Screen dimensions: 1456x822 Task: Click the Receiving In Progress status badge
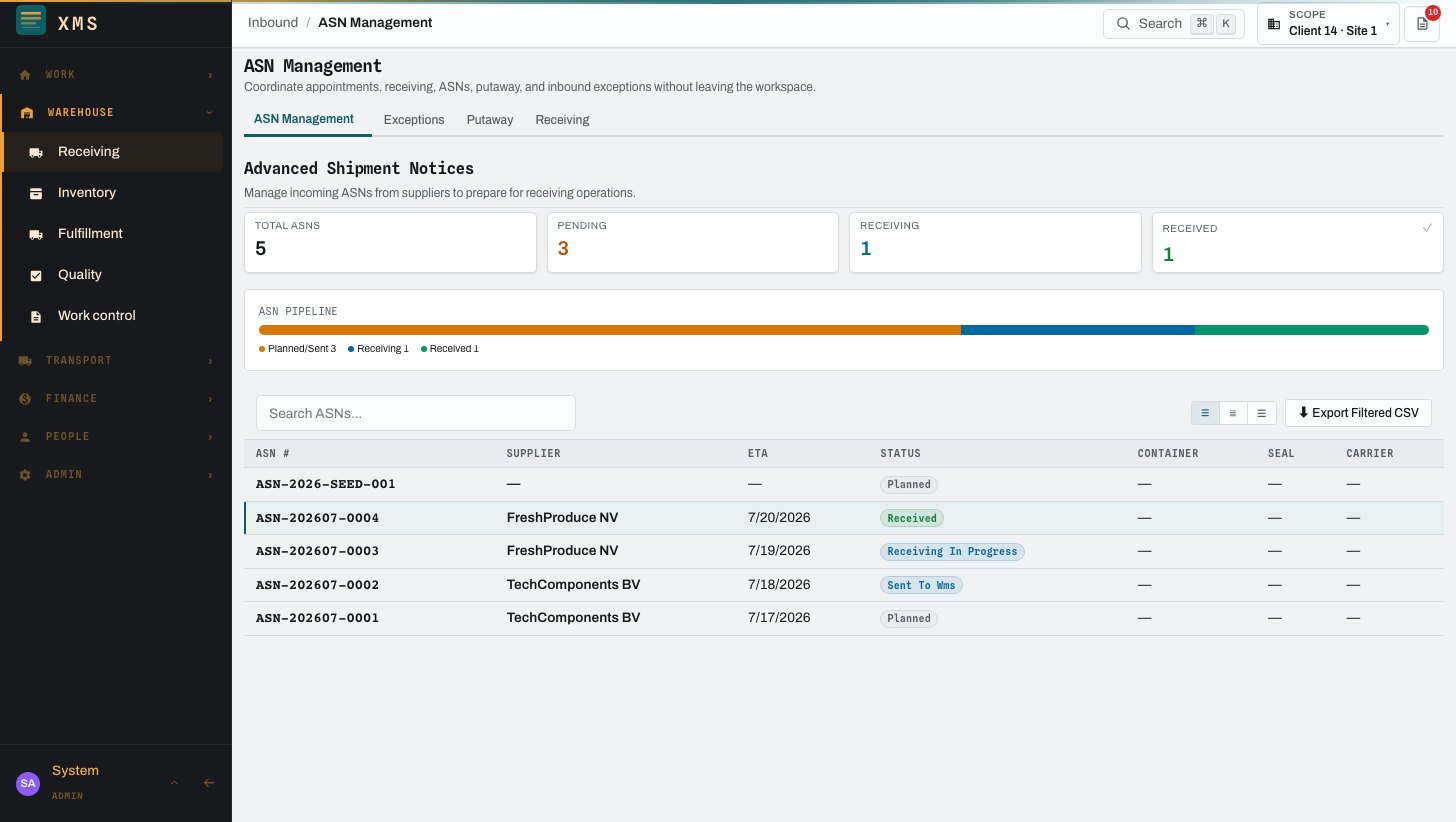952,551
